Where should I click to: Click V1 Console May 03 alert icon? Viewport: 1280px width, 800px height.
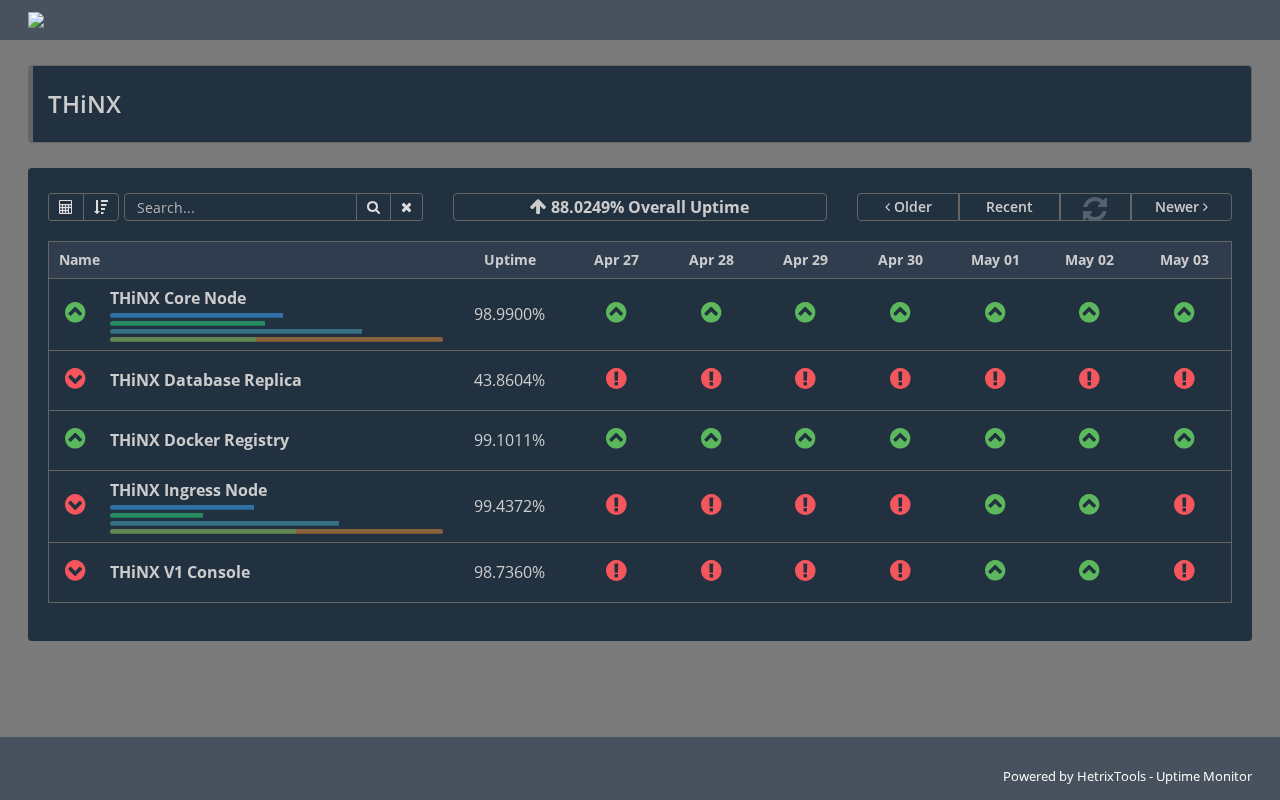coord(1184,570)
